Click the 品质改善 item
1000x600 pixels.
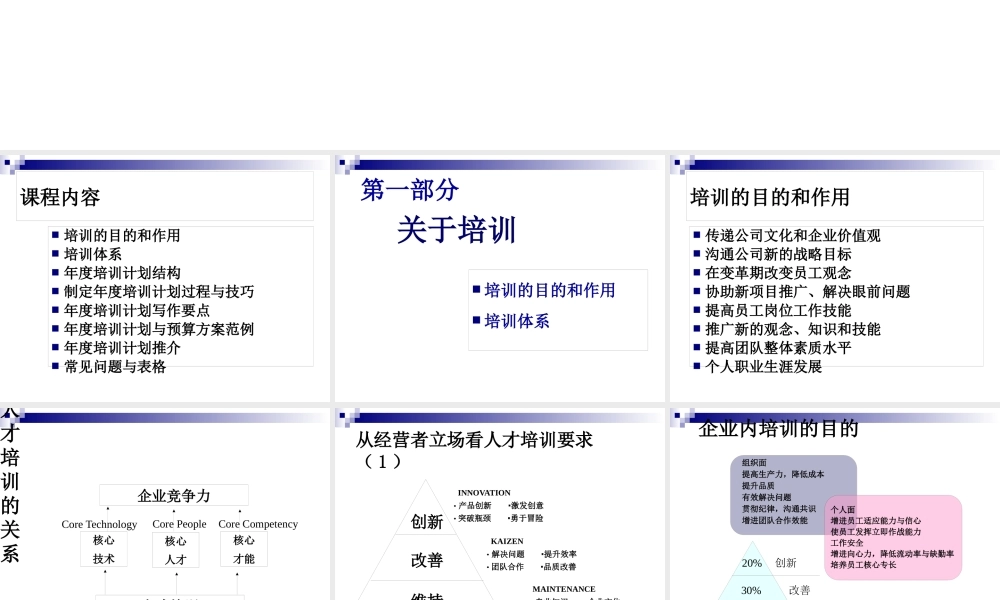[559, 566]
